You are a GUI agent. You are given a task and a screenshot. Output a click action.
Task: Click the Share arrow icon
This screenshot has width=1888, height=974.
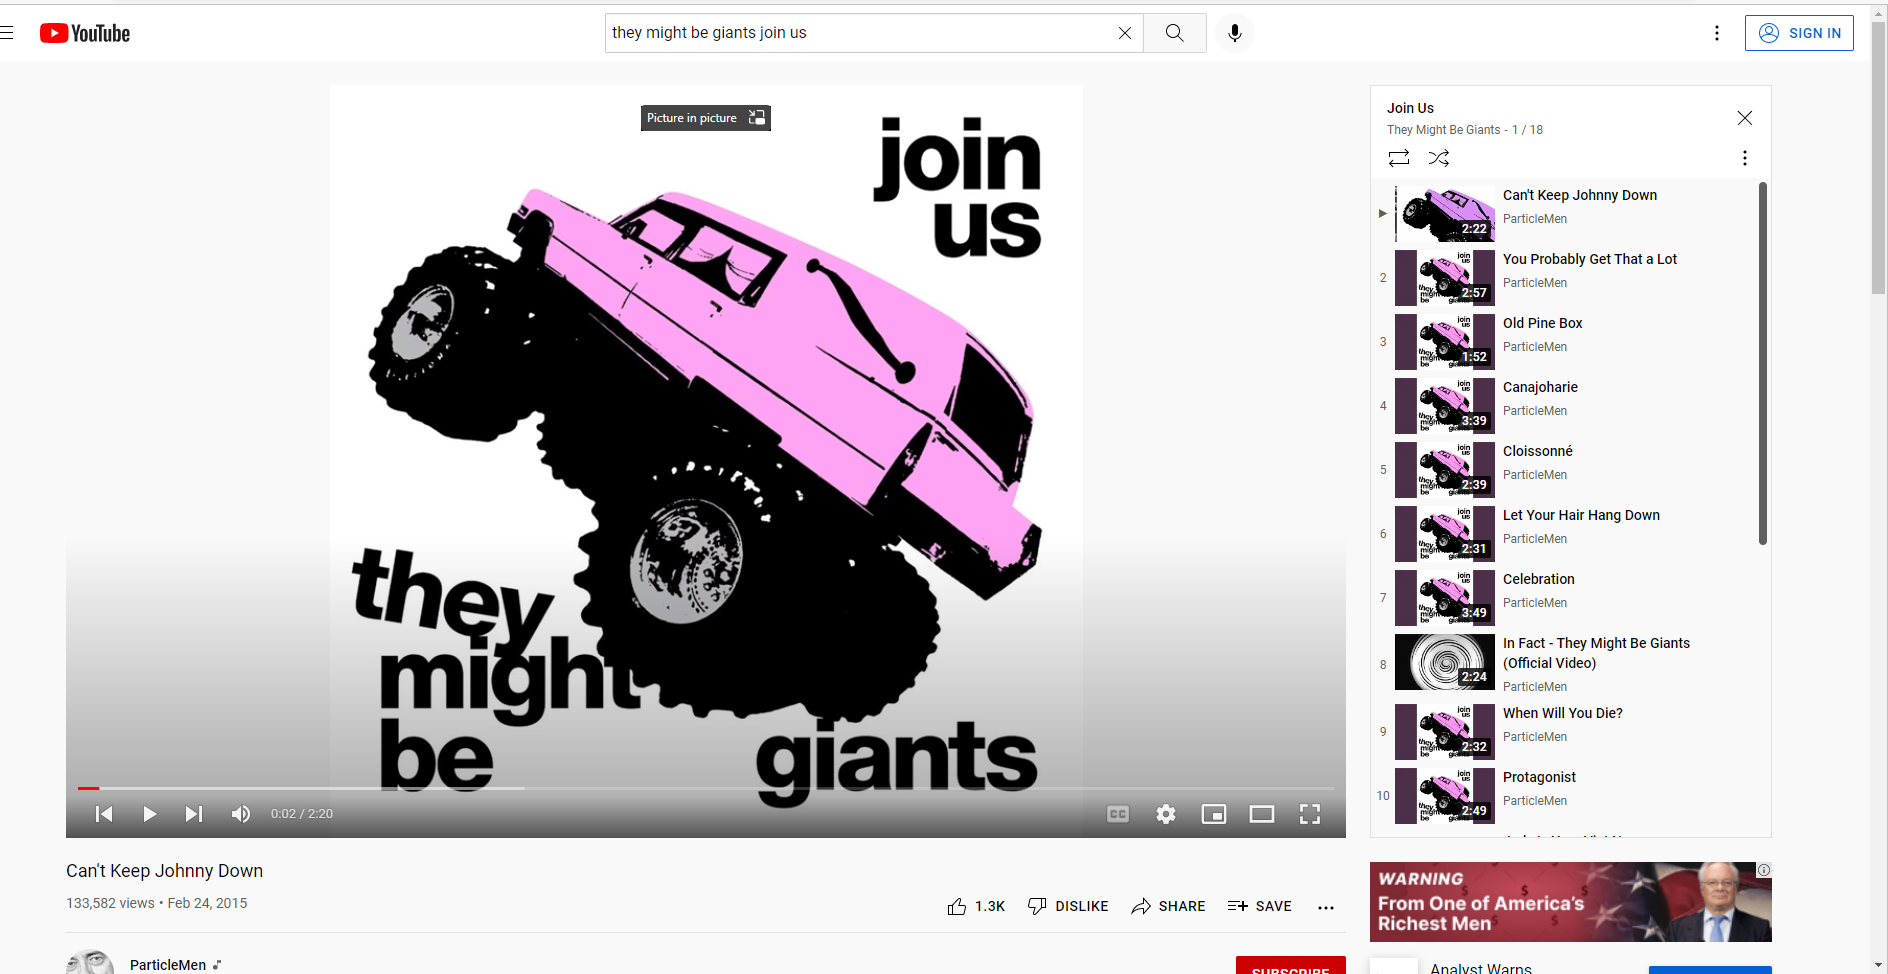1141,906
